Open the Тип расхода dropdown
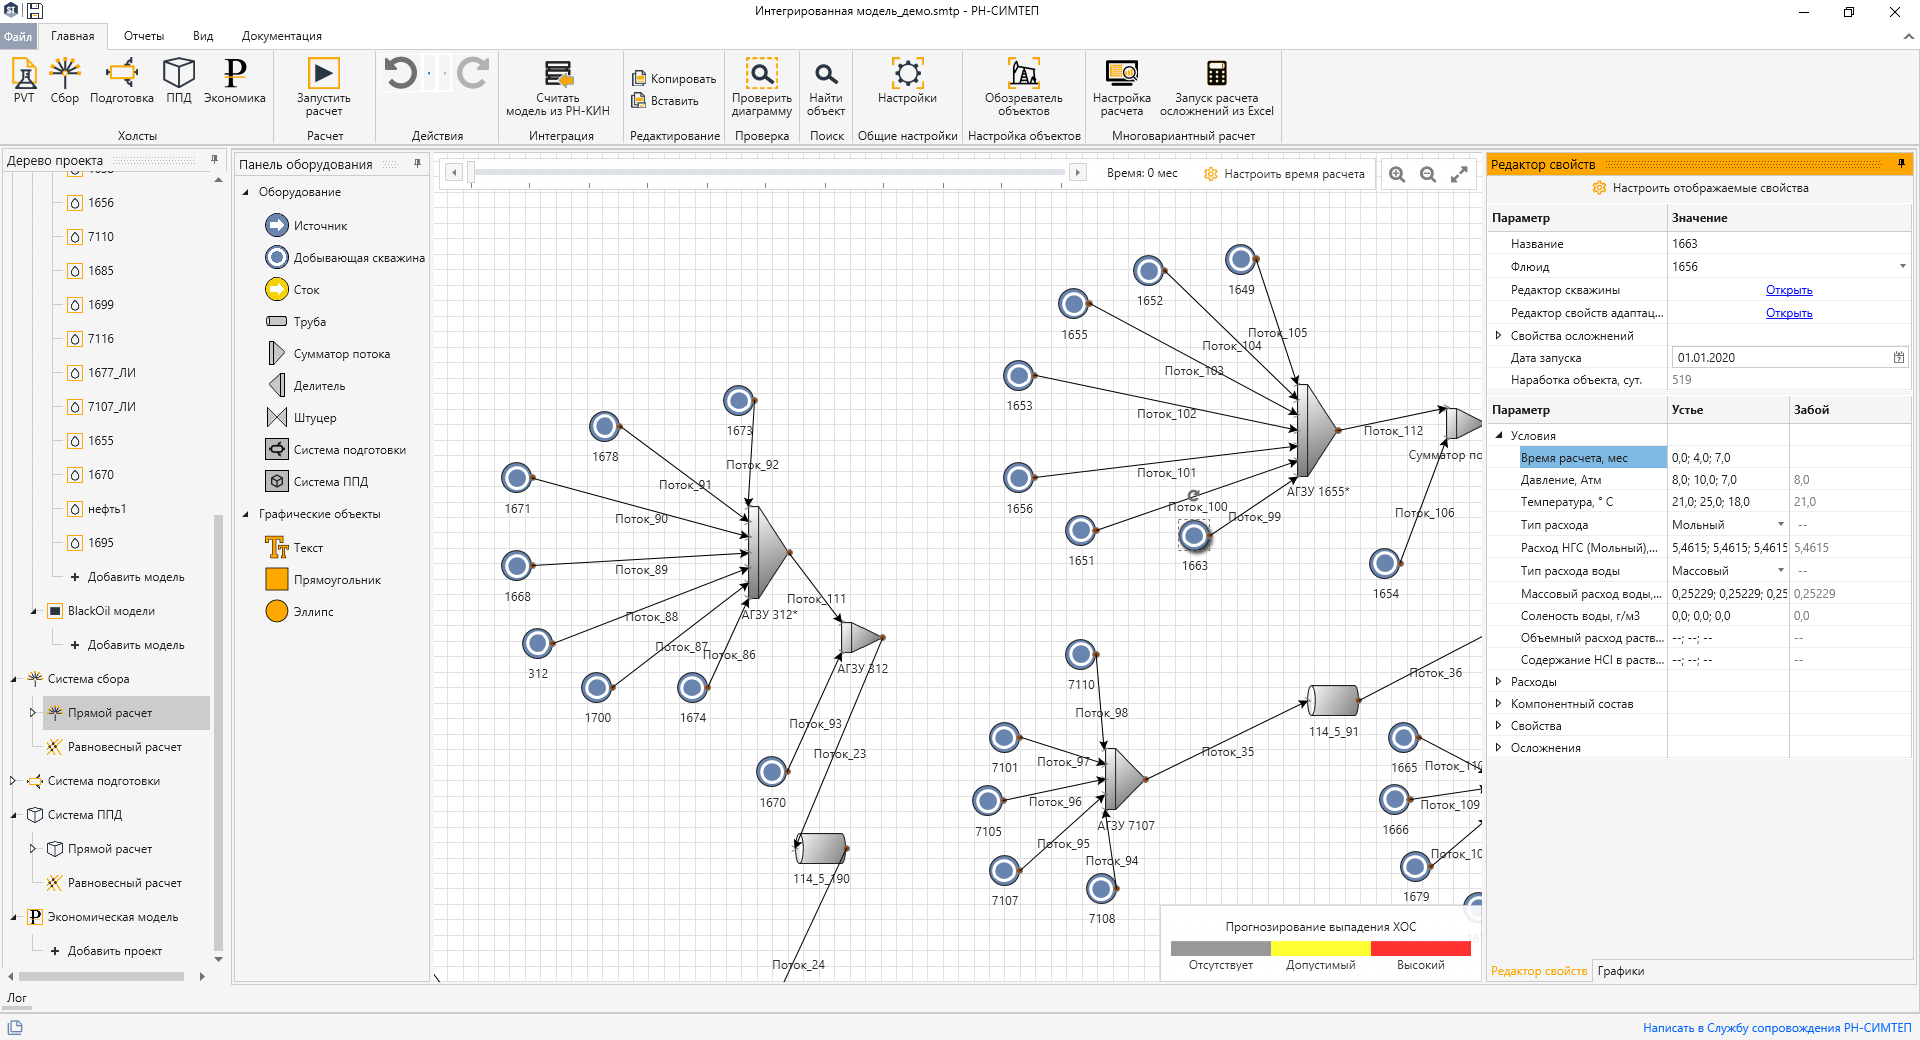Screen dimensions: 1920x1040 pyautogui.click(x=1780, y=525)
